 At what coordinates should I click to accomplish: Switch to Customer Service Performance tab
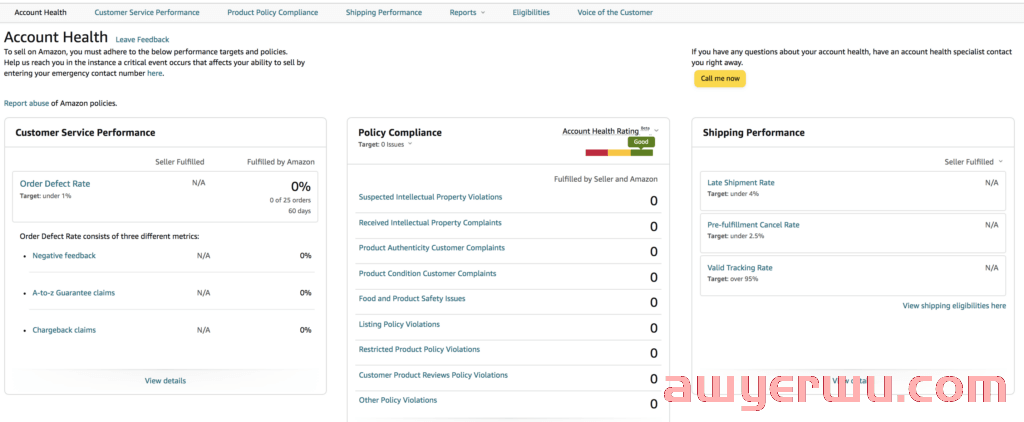coord(147,12)
